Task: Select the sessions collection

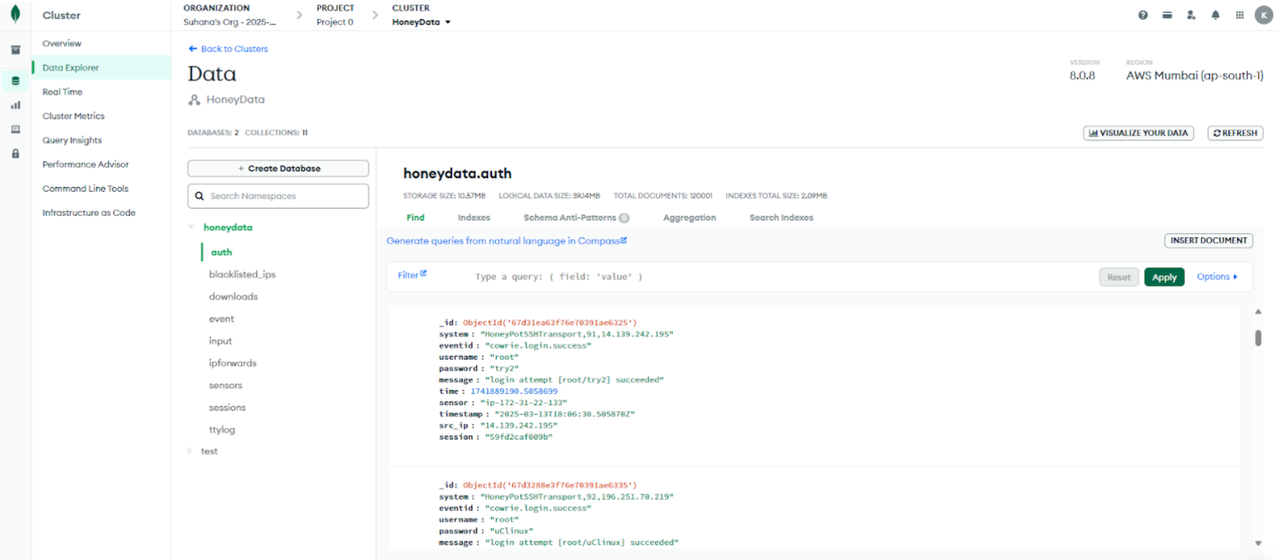Action: point(227,407)
